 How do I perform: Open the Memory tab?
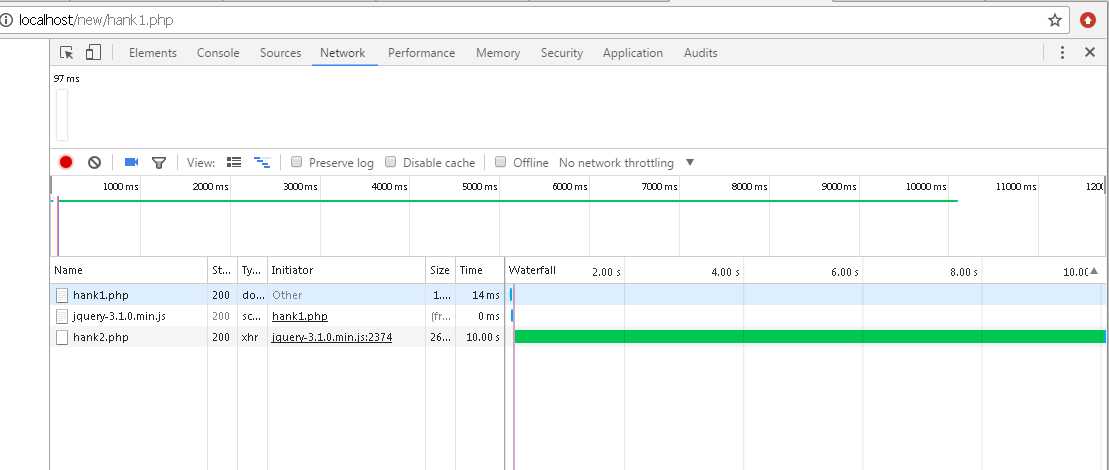tap(498, 53)
